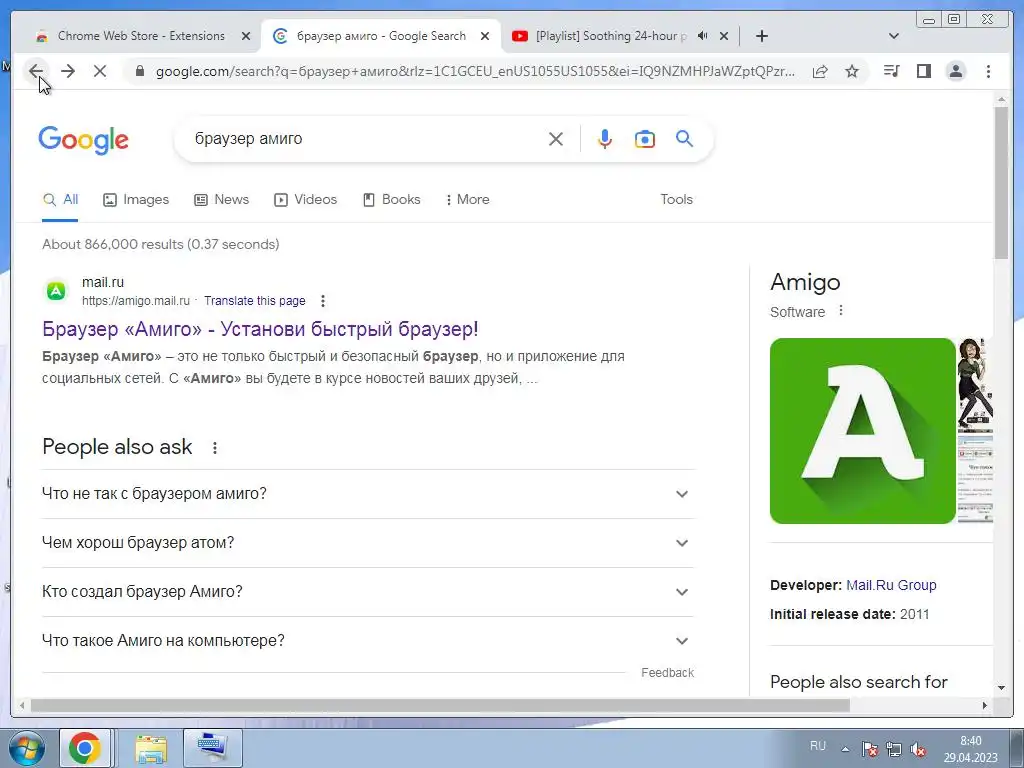Go back using the browser back arrow
Viewport: 1024px width, 768px height.
coord(36,71)
